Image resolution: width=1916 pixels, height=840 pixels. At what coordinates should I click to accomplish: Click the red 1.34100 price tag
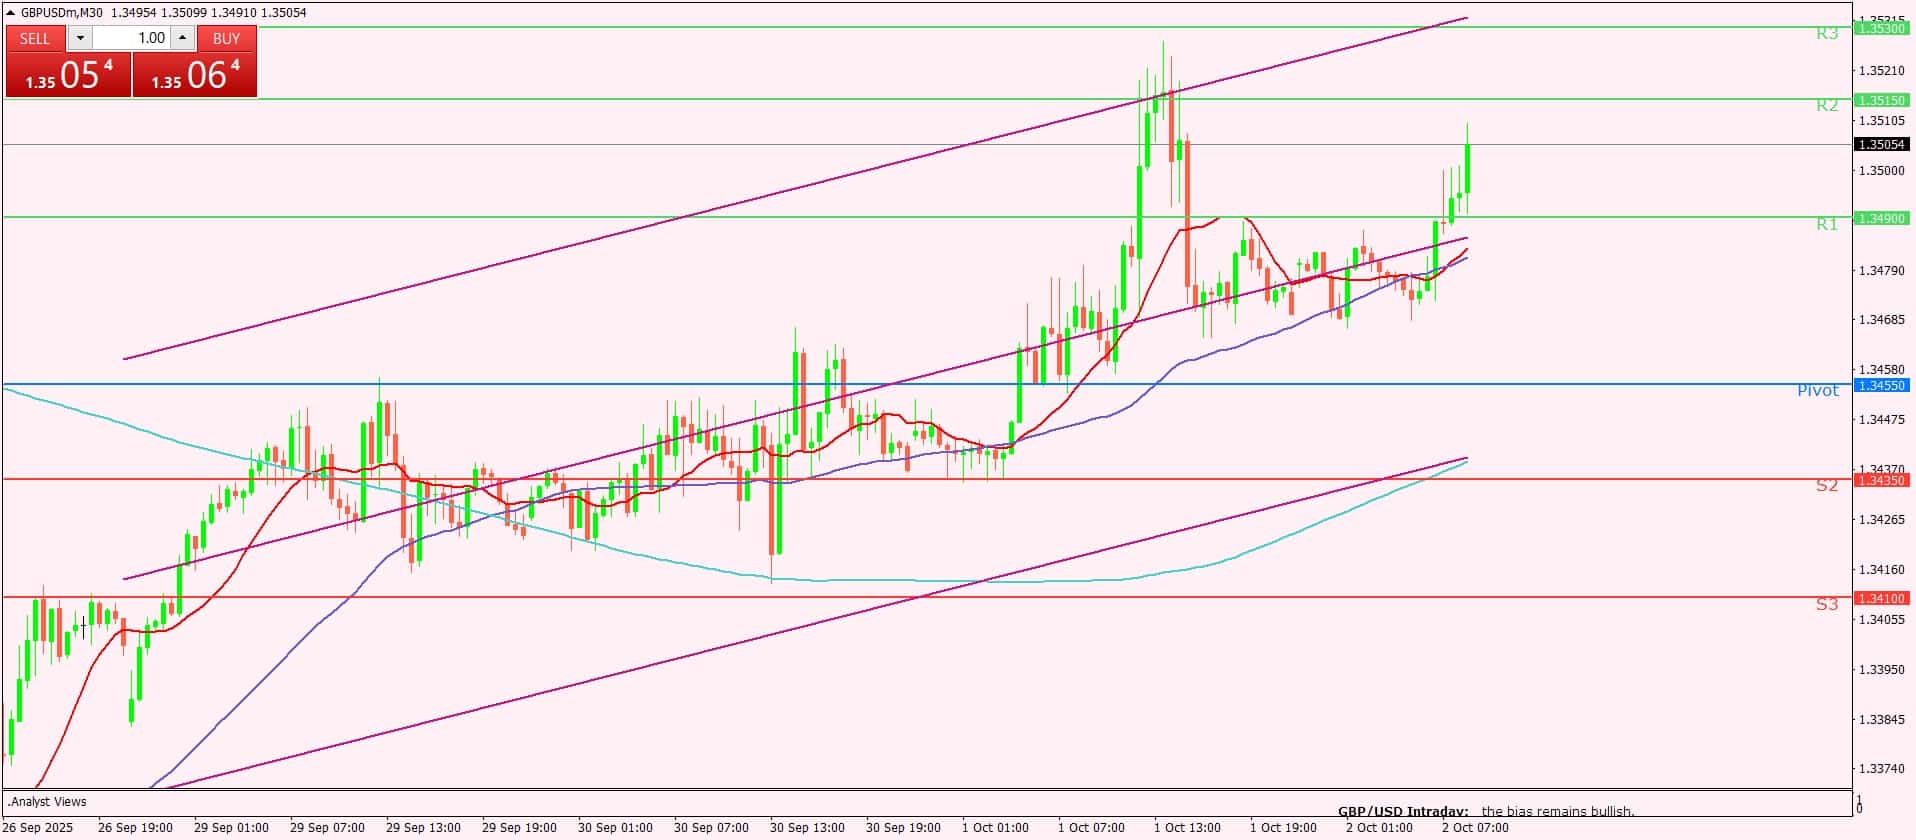(1880, 598)
